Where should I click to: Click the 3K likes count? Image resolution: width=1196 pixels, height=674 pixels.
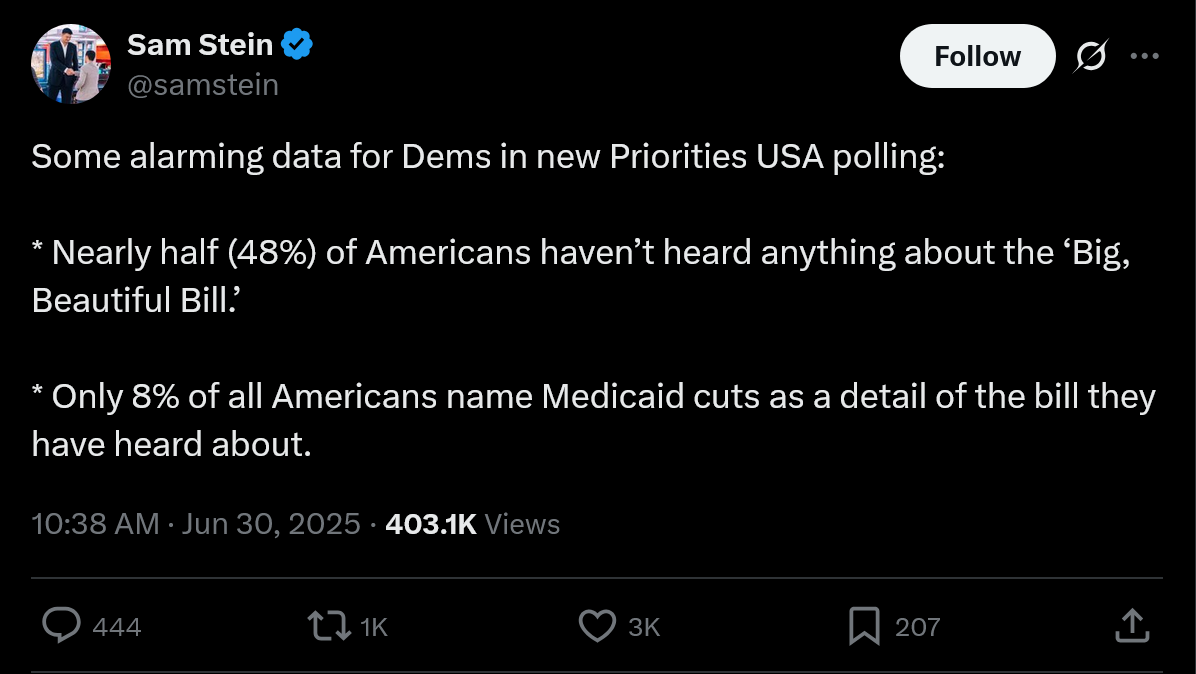(x=644, y=627)
